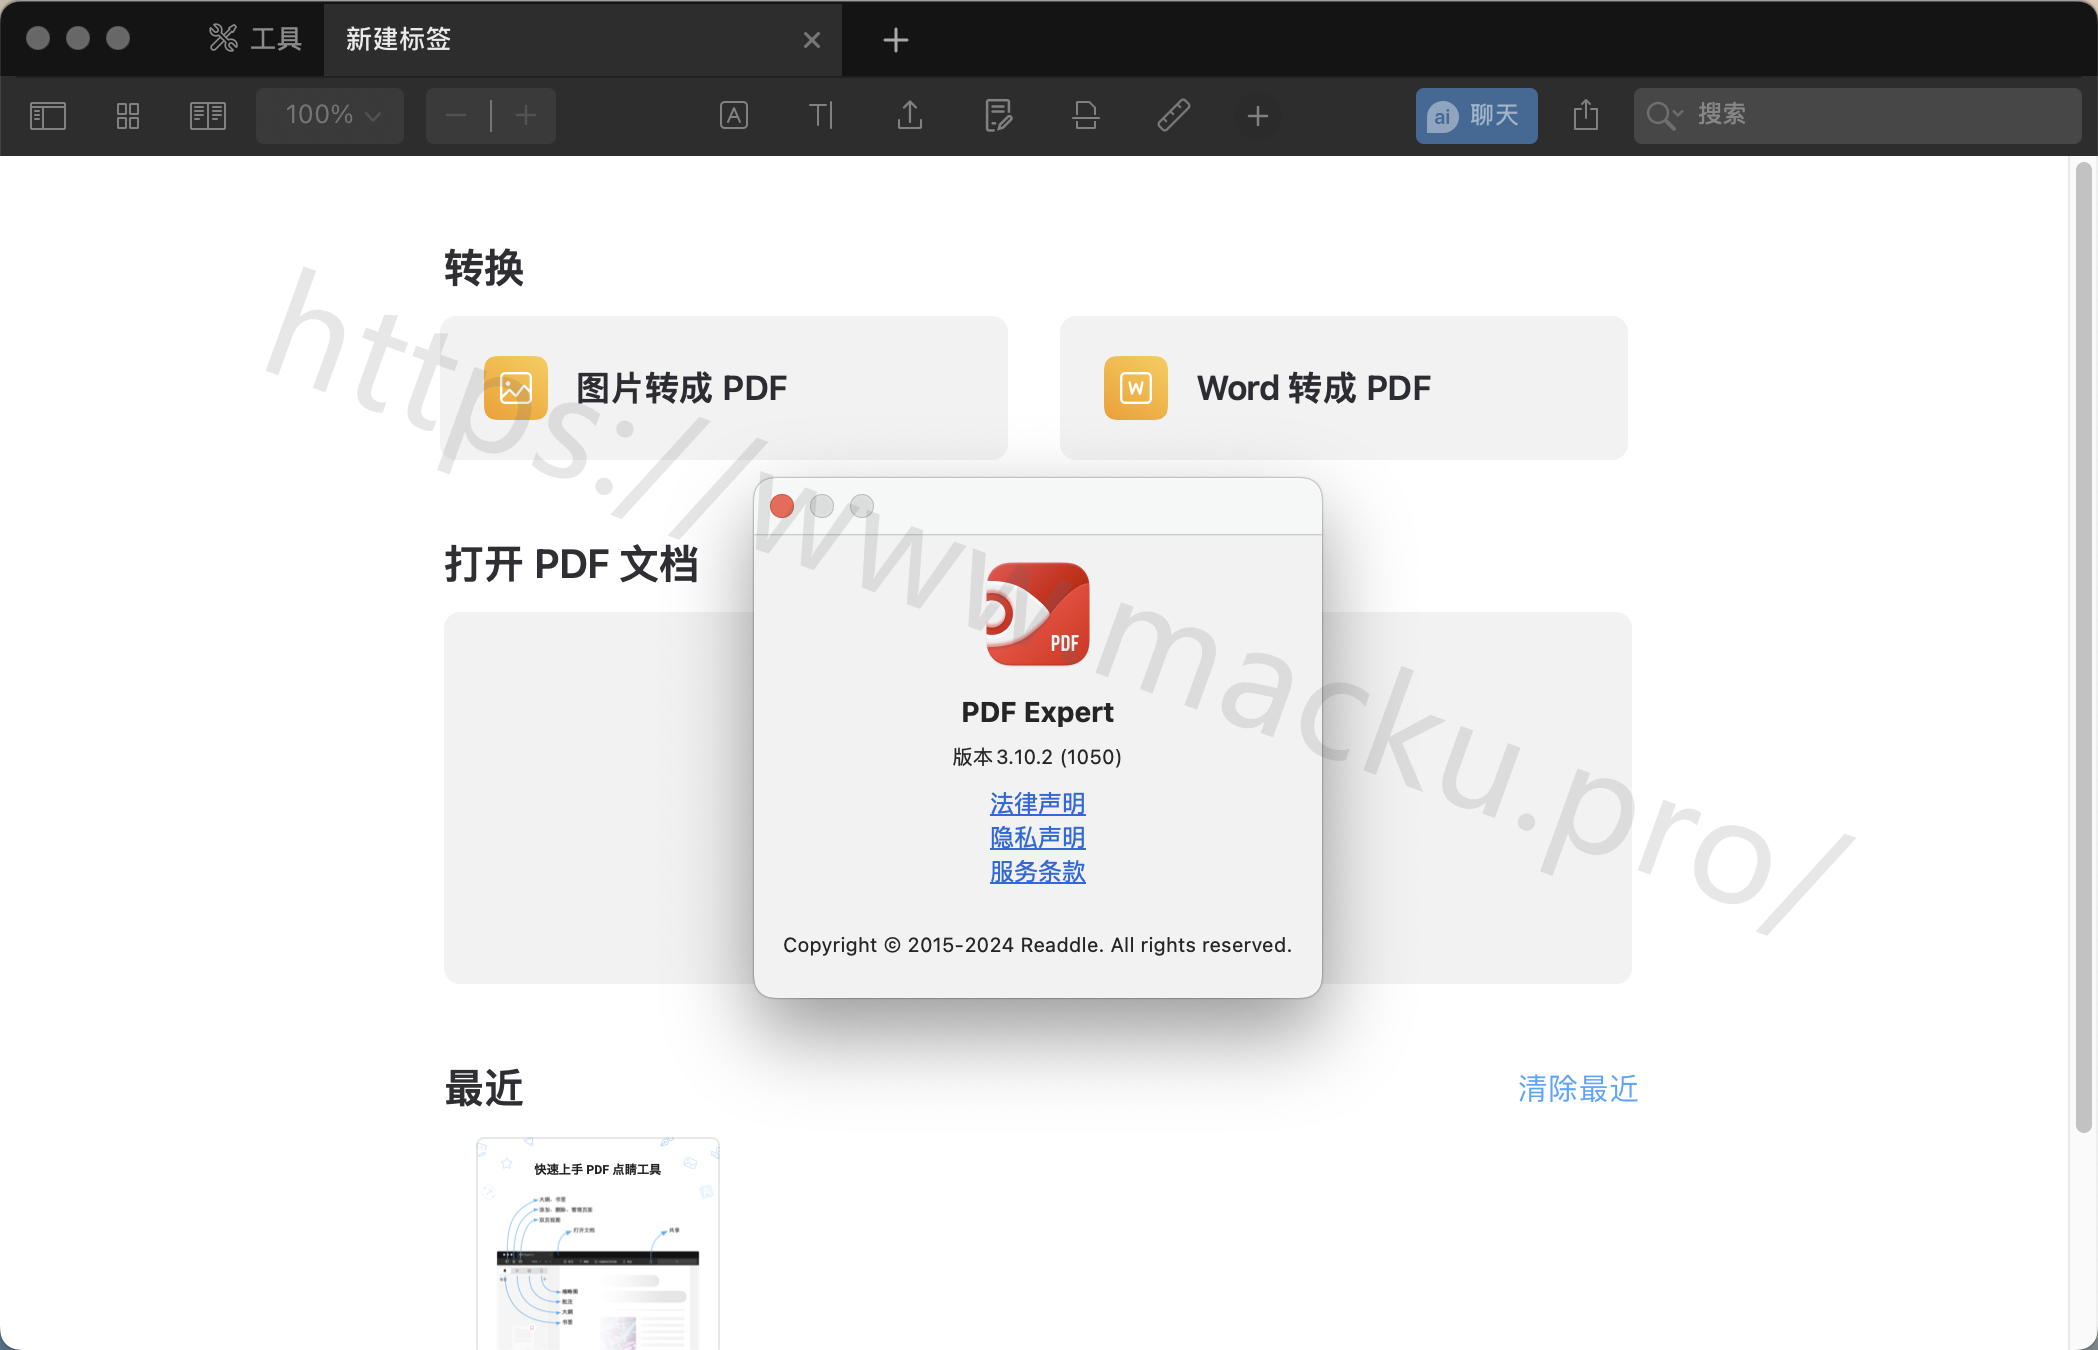The height and width of the screenshot is (1350, 2098).
Task: Click the 搜索 search field
Action: tap(1857, 115)
